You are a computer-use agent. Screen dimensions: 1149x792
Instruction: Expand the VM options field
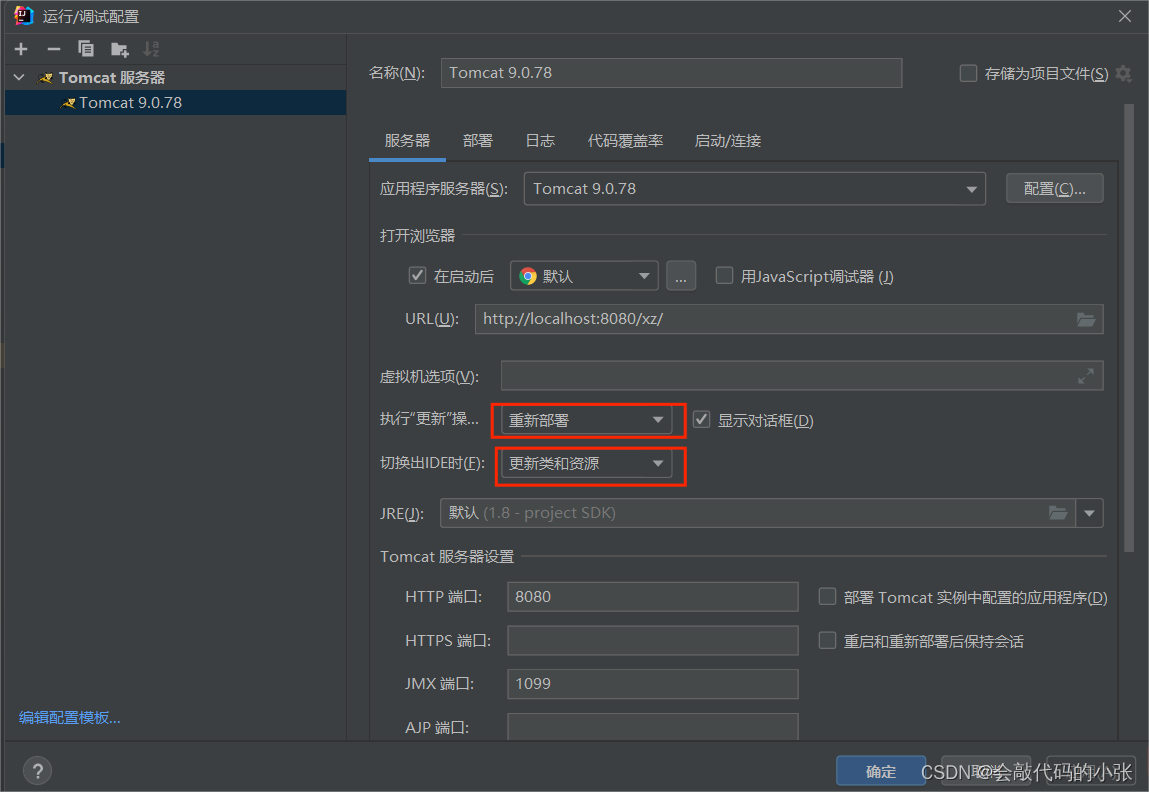pos(1086,376)
